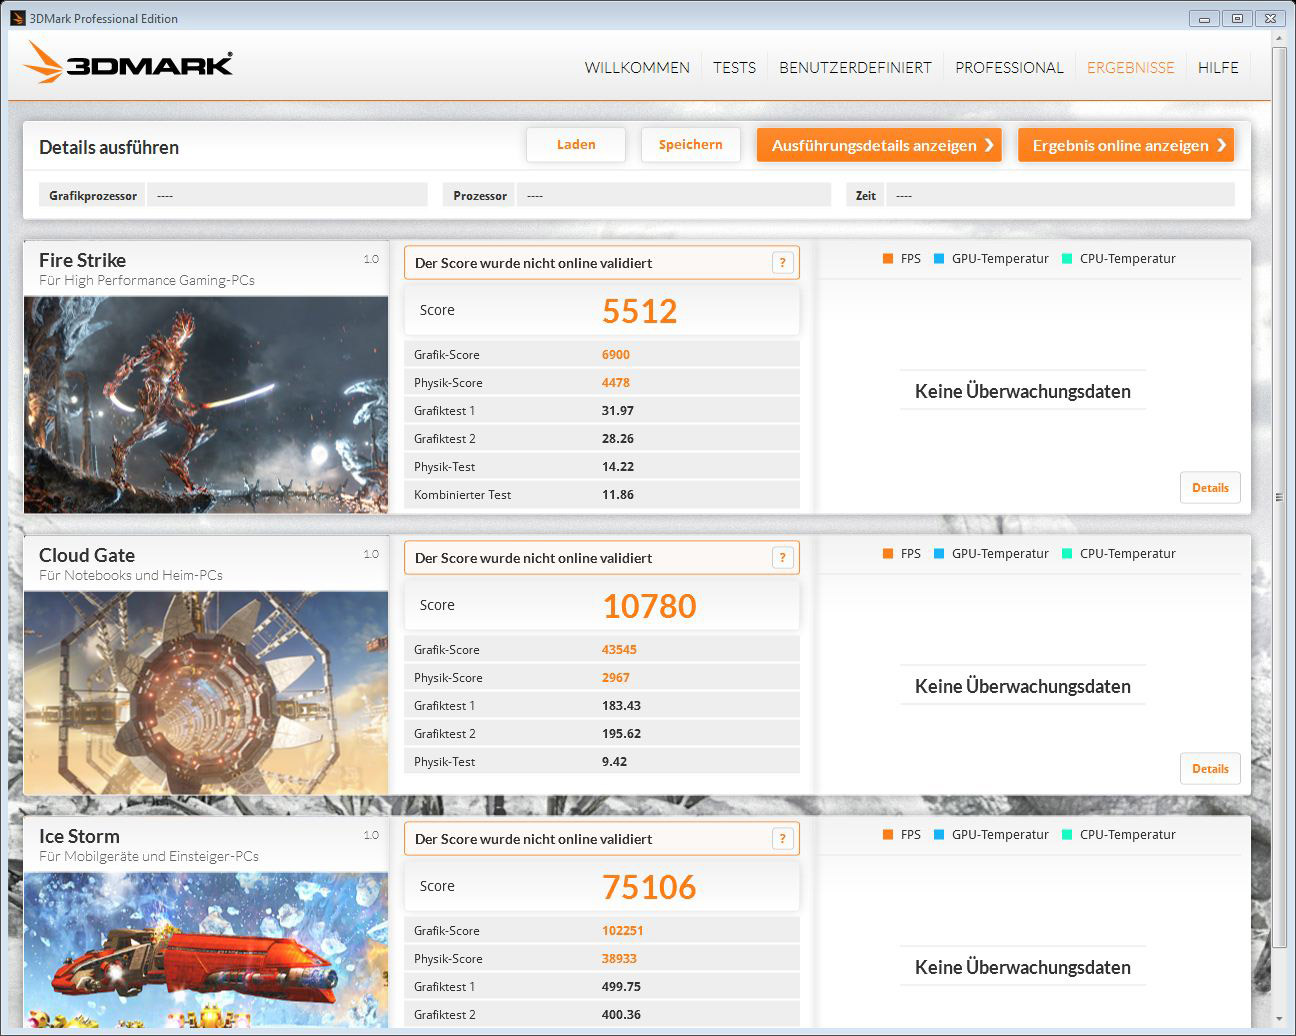The image size is (1296, 1036).
Task: Click the Ice Storm title heading
Action: [79, 836]
